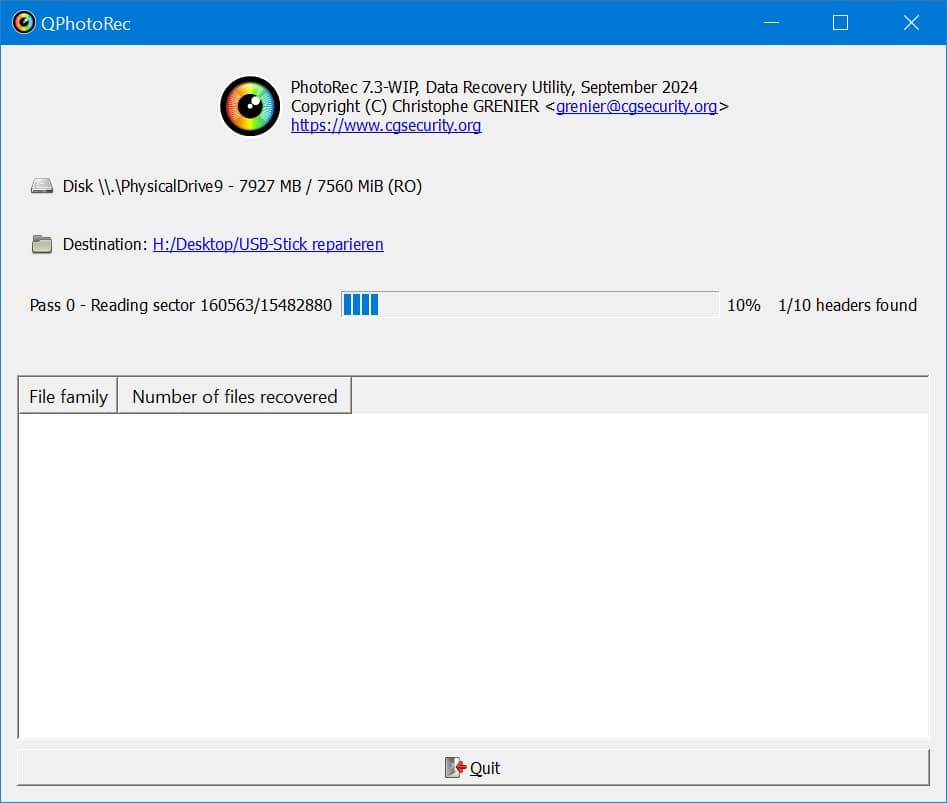Quit the recovery with the Quit button
This screenshot has width=947, height=803.
[473, 767]
